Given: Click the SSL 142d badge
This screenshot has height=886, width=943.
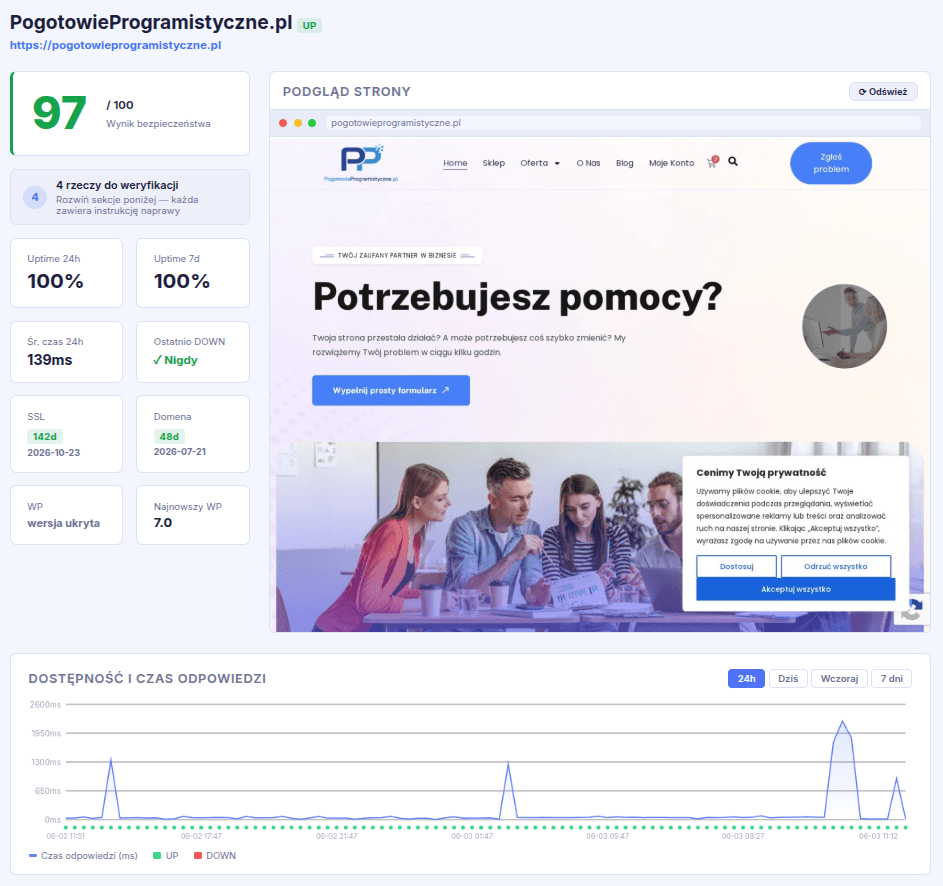Looking at the screenshot, I should (45, 437).
